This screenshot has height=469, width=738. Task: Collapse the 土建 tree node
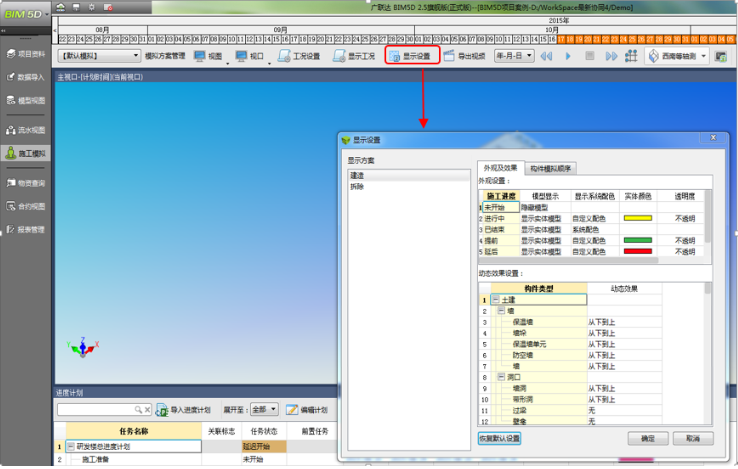[x=496, y=299]
